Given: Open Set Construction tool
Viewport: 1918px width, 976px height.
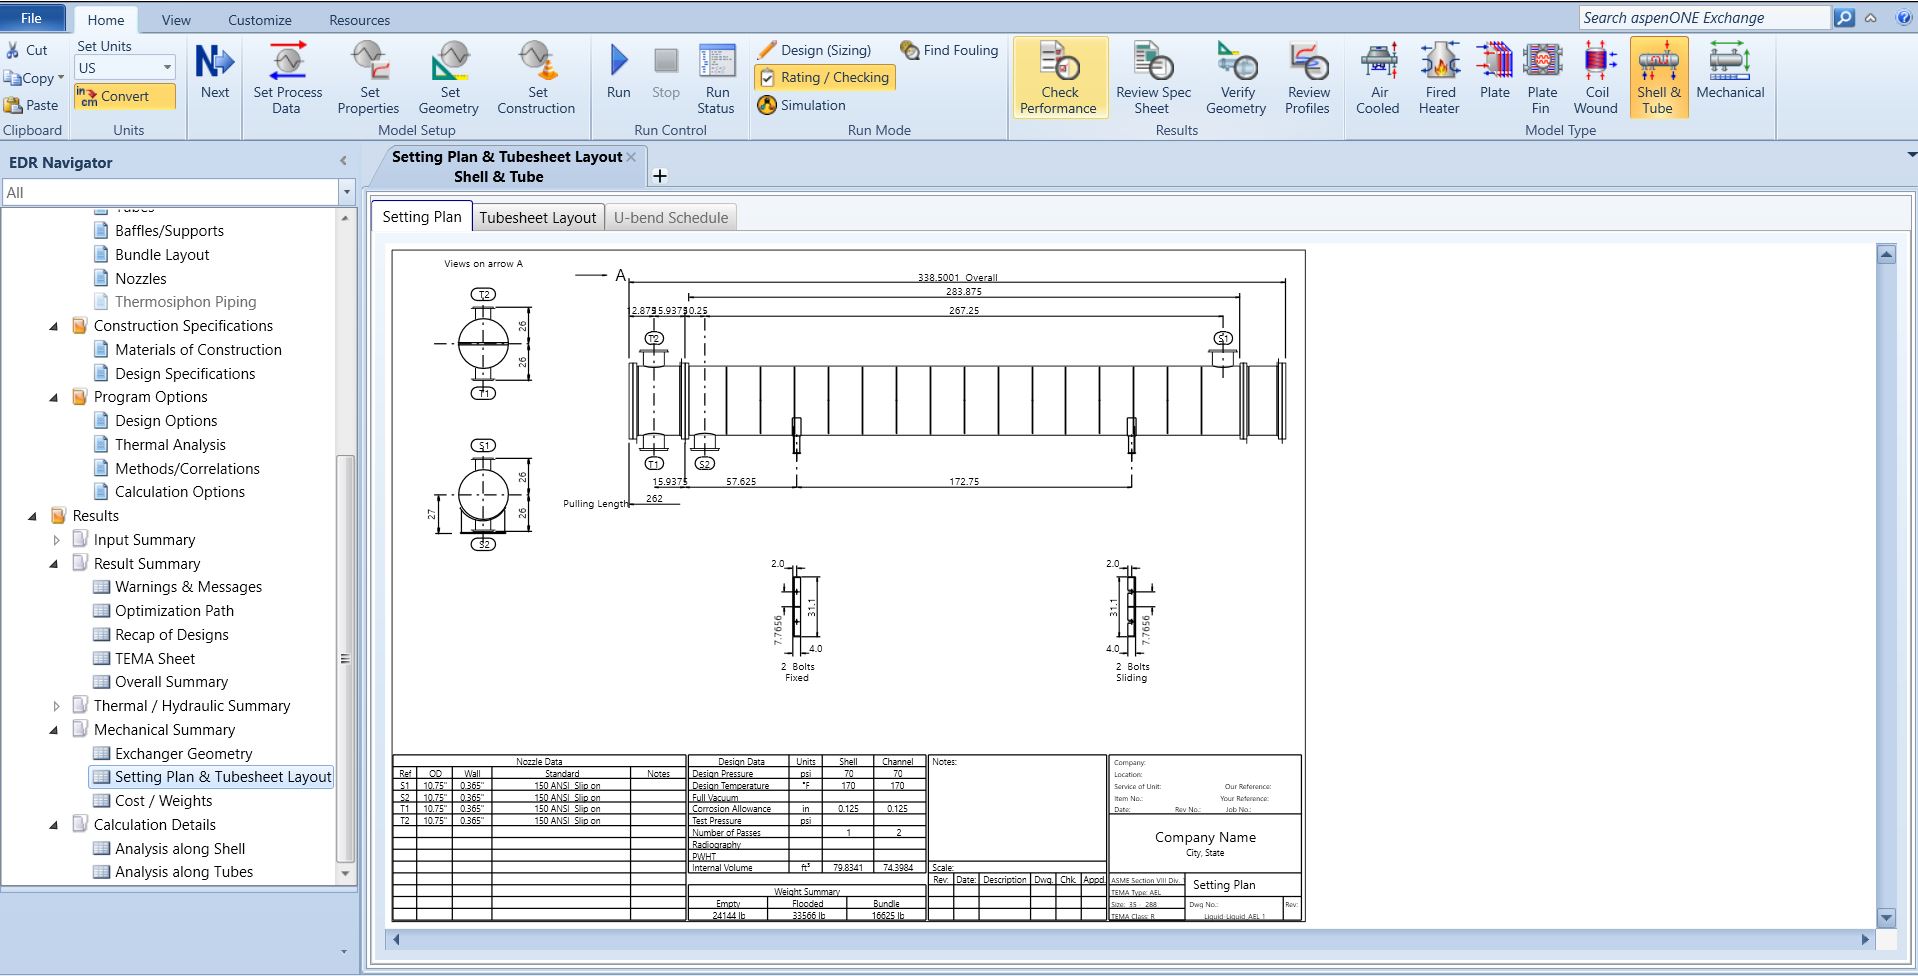Looking at the screenshot, I should (x=536, y=78).
